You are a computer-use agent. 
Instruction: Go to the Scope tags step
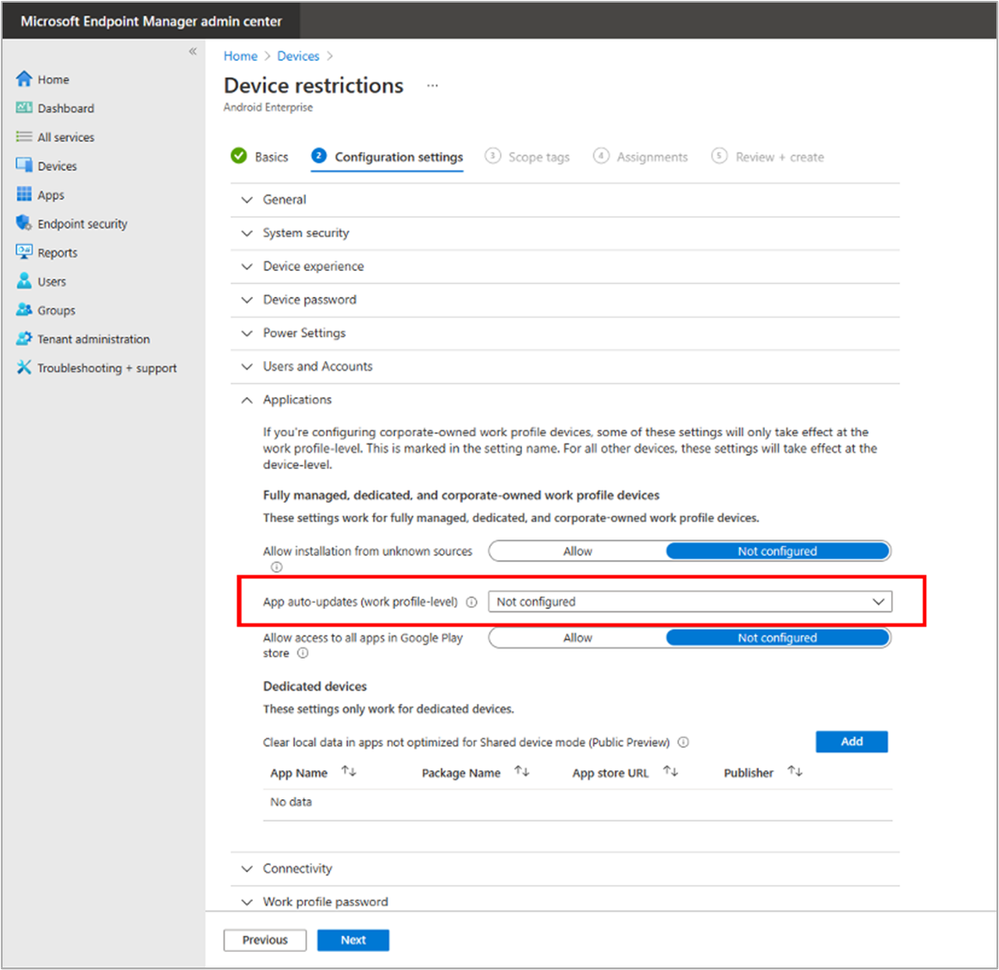click(x=527, y=157)
